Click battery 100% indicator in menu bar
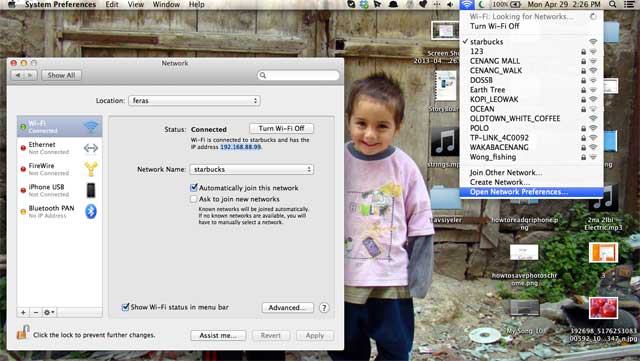The height and width of the screenshot is (361, 640). tap(506, 4)
